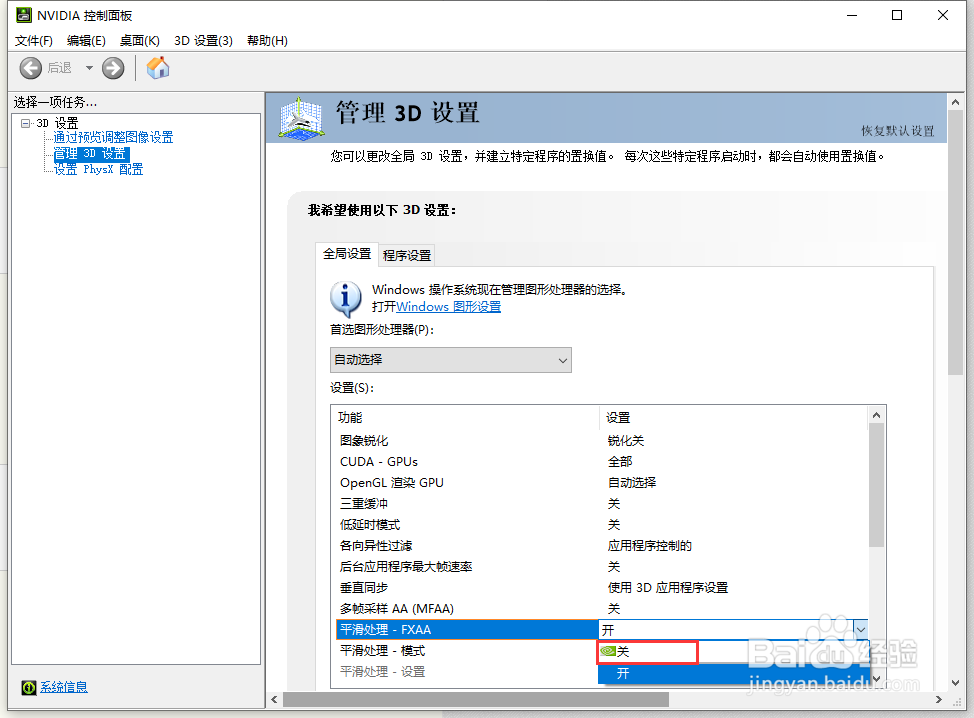Screen dimensions: 974x718
Task: Select 设置 PhysX 配置 in the tree
Action: click(x=98, y=169)
